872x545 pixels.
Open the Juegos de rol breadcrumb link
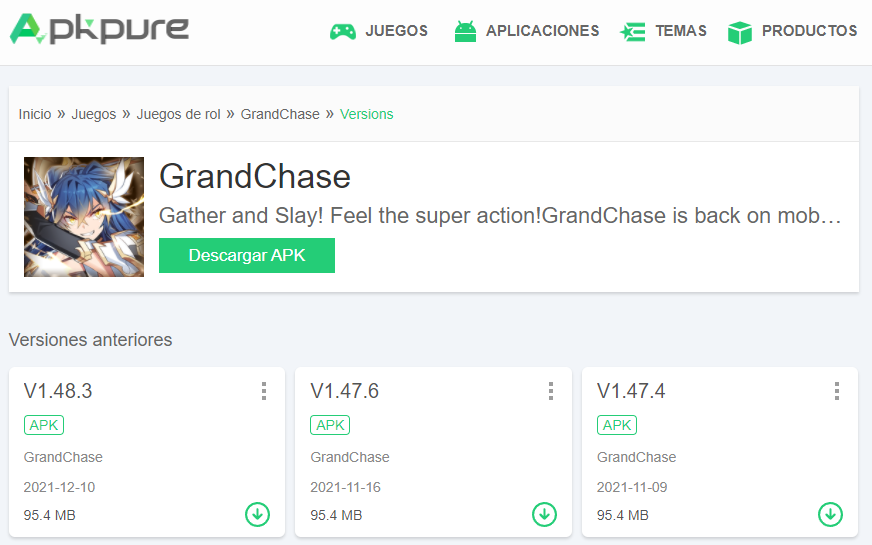pyautogui.click(x=178, y=114)
